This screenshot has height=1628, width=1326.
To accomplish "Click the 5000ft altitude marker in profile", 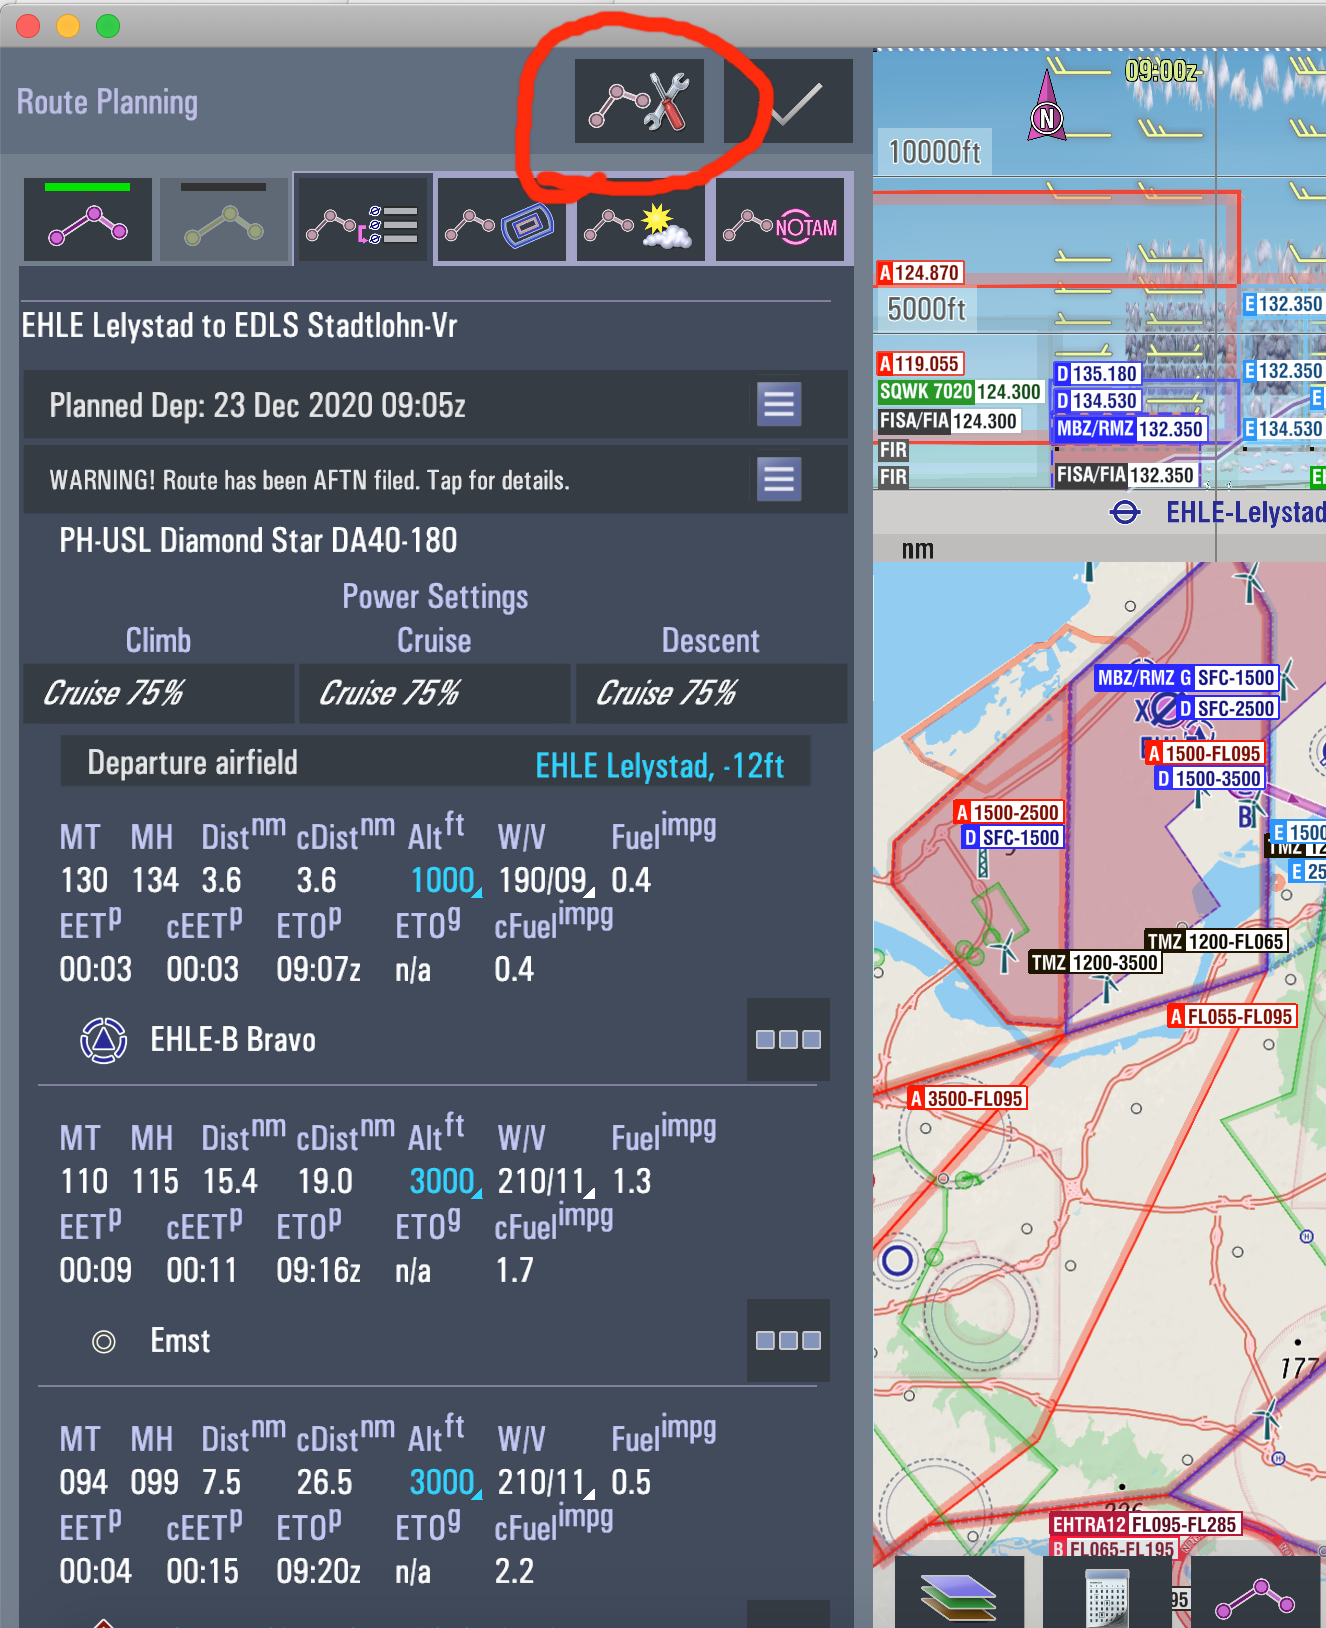I will pos(927,309).
